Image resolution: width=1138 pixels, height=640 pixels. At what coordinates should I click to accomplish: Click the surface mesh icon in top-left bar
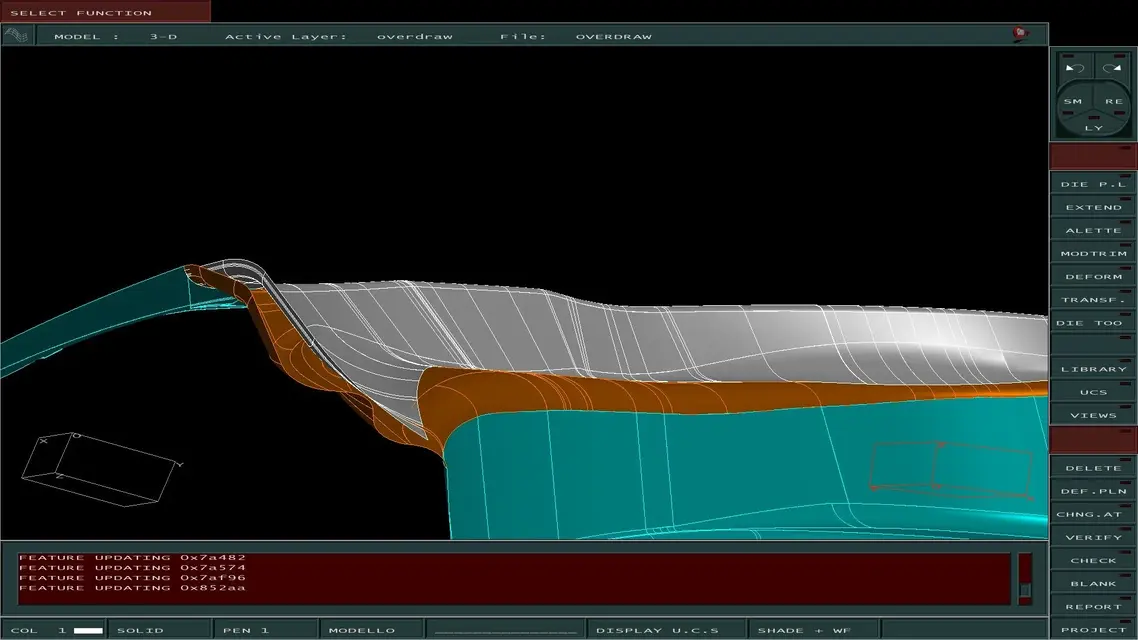pyautogui.click(x=16, y=35)
